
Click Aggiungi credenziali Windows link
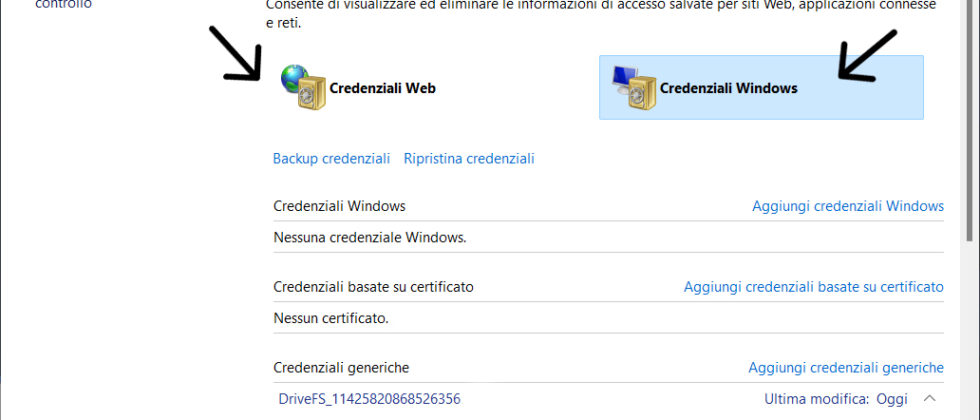(848, 206)
